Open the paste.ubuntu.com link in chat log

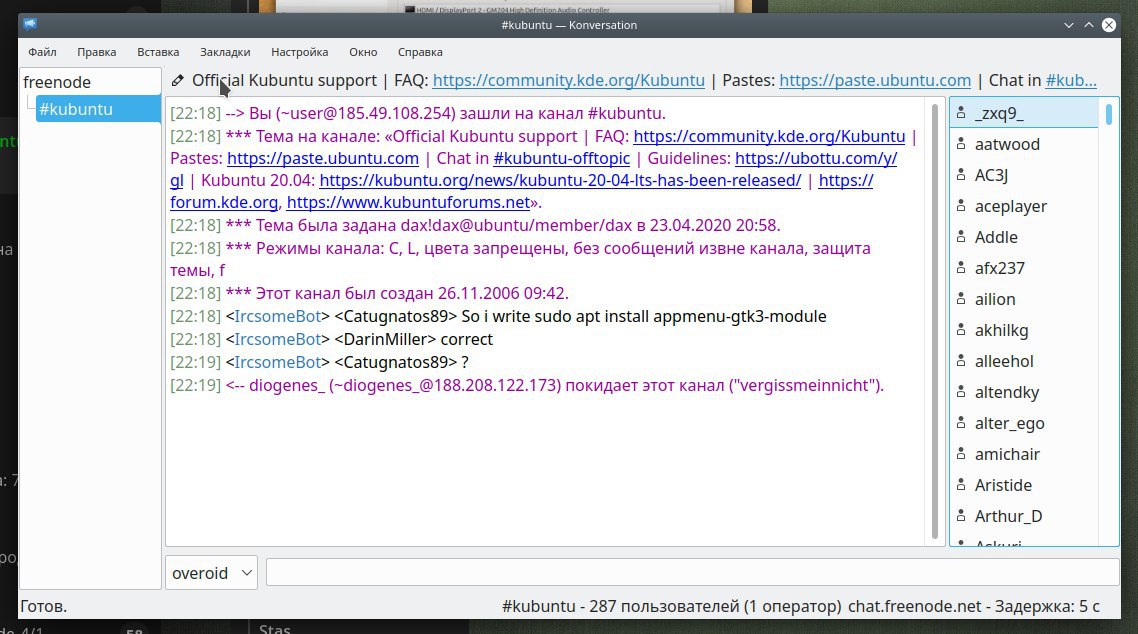click(323, 158)
